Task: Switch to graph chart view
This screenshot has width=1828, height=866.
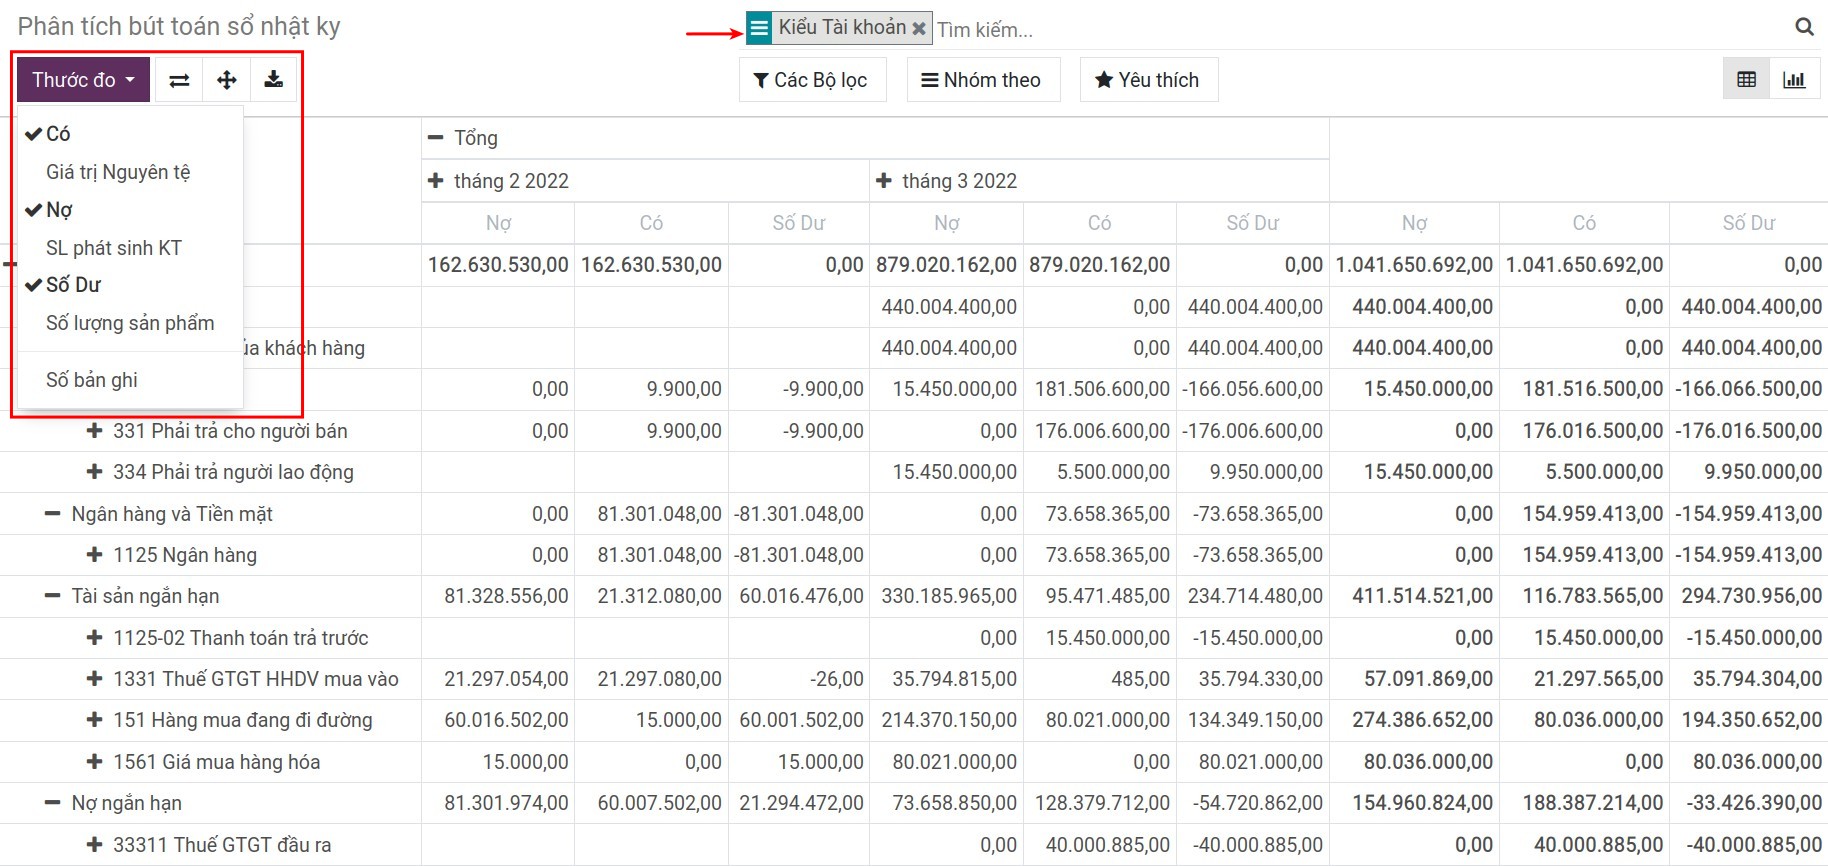Action: (x=1794, y=80)
